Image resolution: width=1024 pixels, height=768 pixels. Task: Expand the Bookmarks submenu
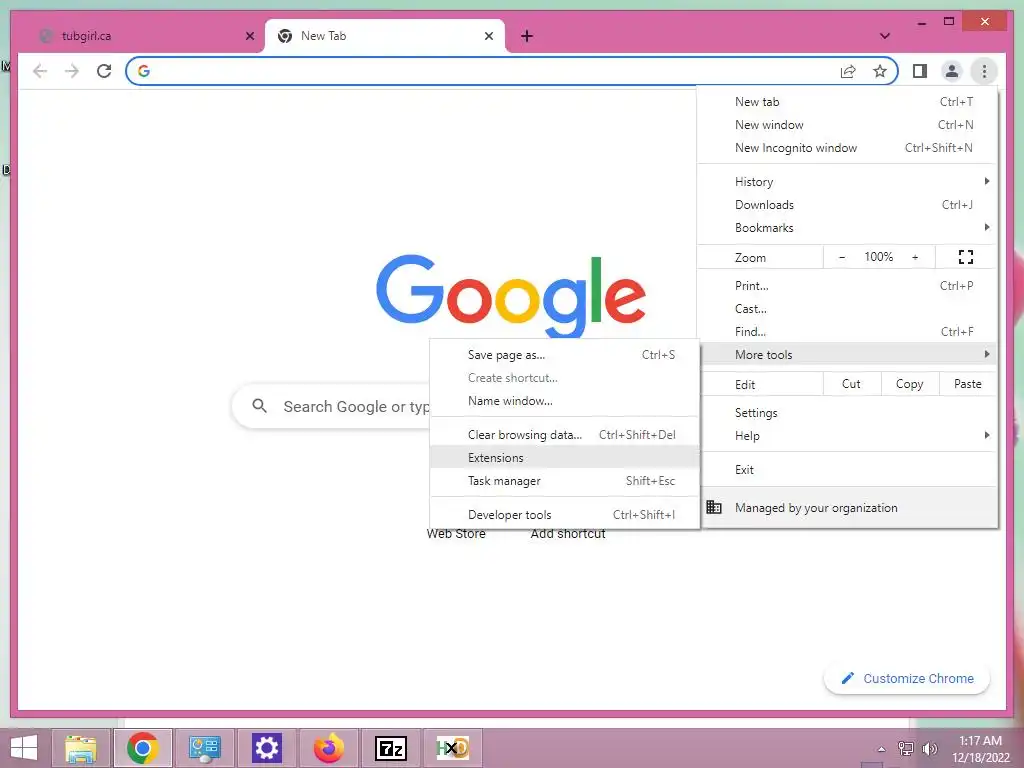click(x=847, y=228)
